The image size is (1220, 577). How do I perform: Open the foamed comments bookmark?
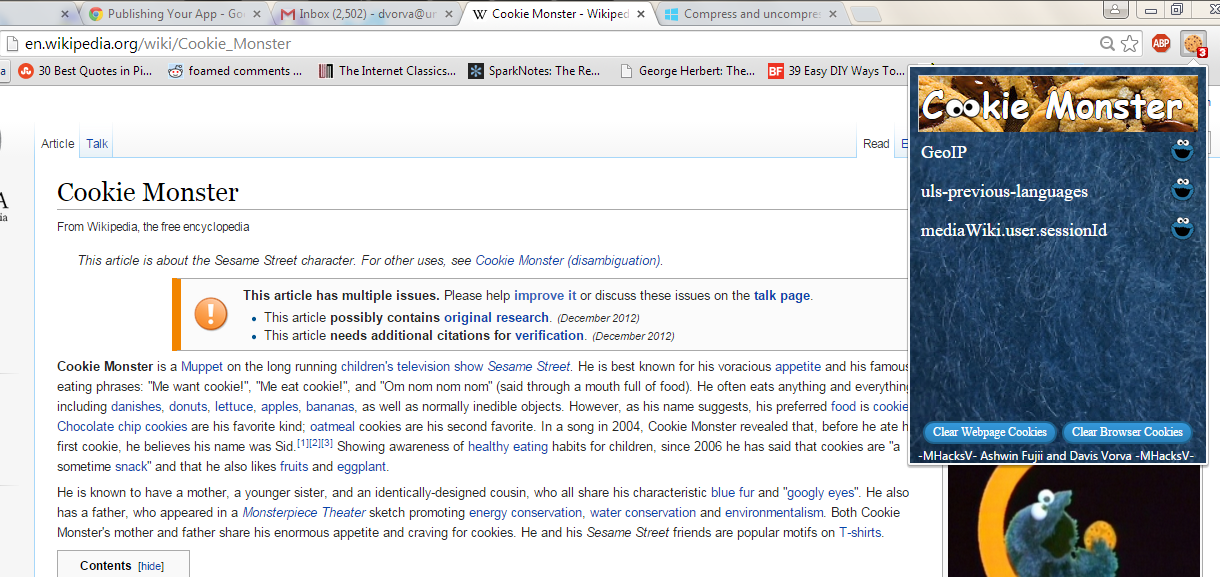[x=236, y=71]
